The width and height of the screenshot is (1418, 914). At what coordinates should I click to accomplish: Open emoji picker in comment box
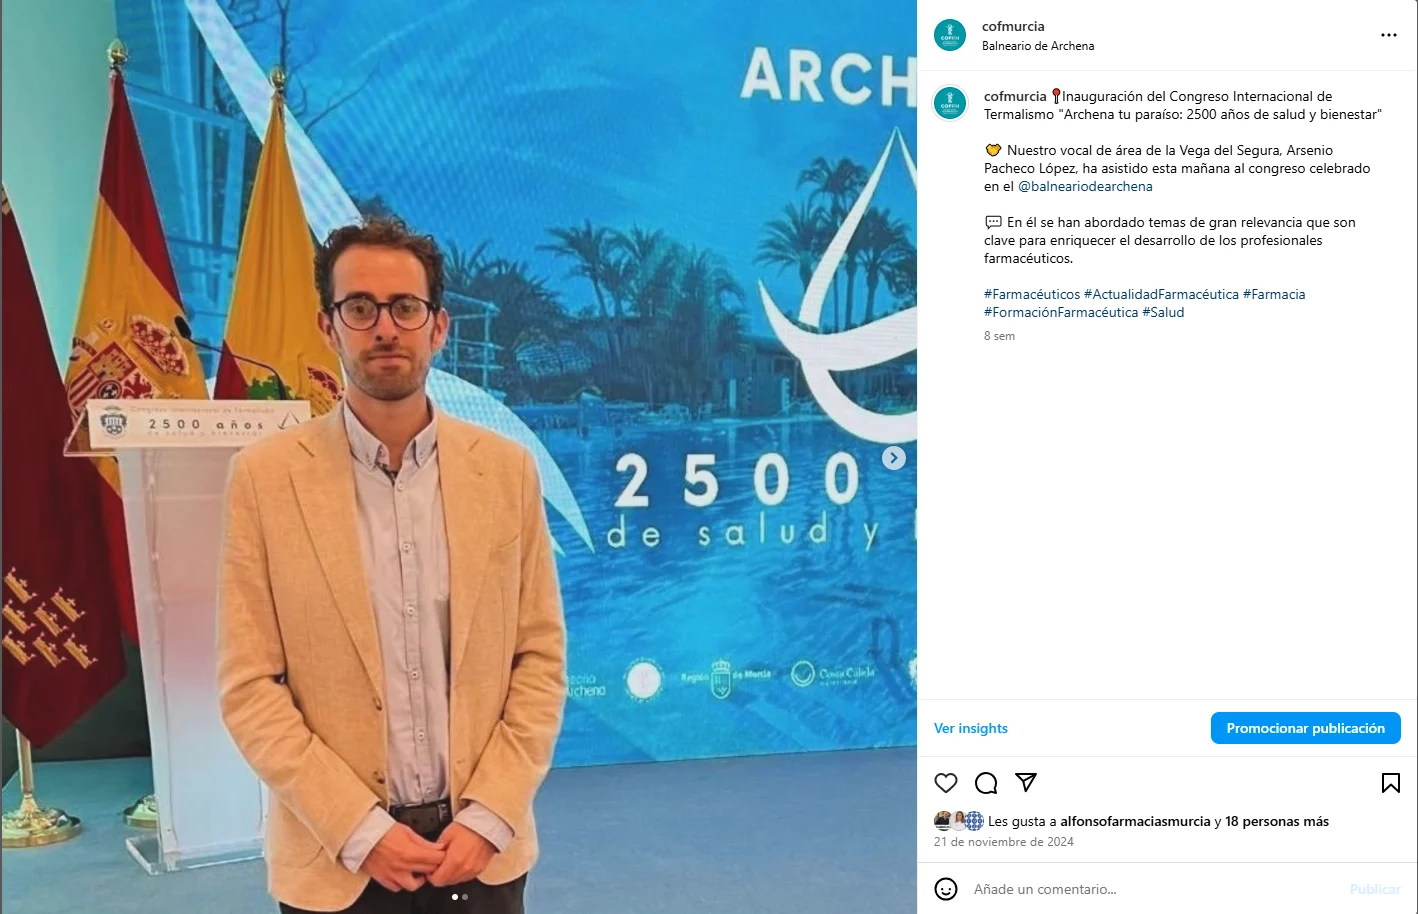[946, 889]
